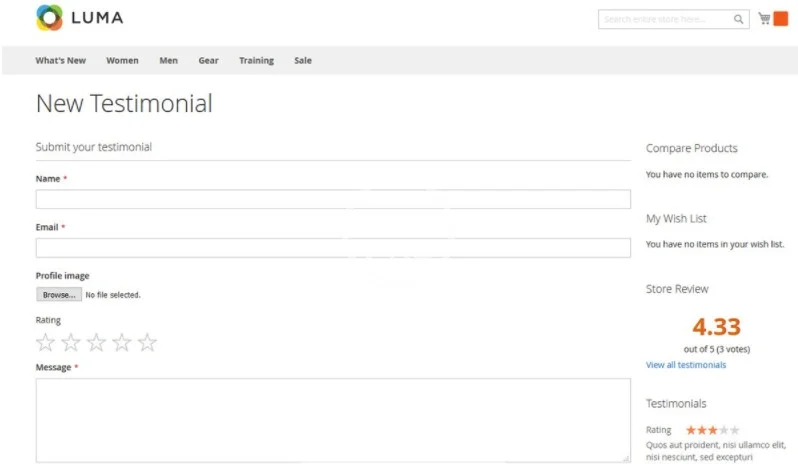Focus the Name input field
Viewport: 798px width, 464px height.
[333, 199]
